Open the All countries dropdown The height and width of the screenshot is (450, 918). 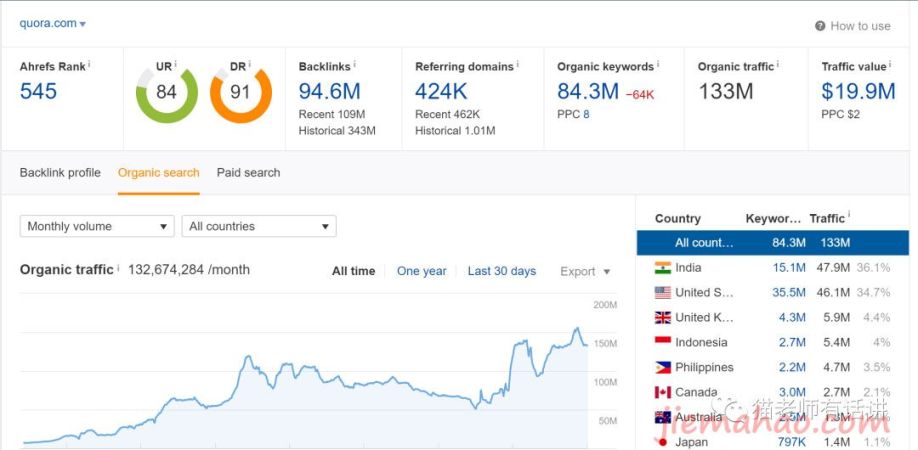coord(259,226)
